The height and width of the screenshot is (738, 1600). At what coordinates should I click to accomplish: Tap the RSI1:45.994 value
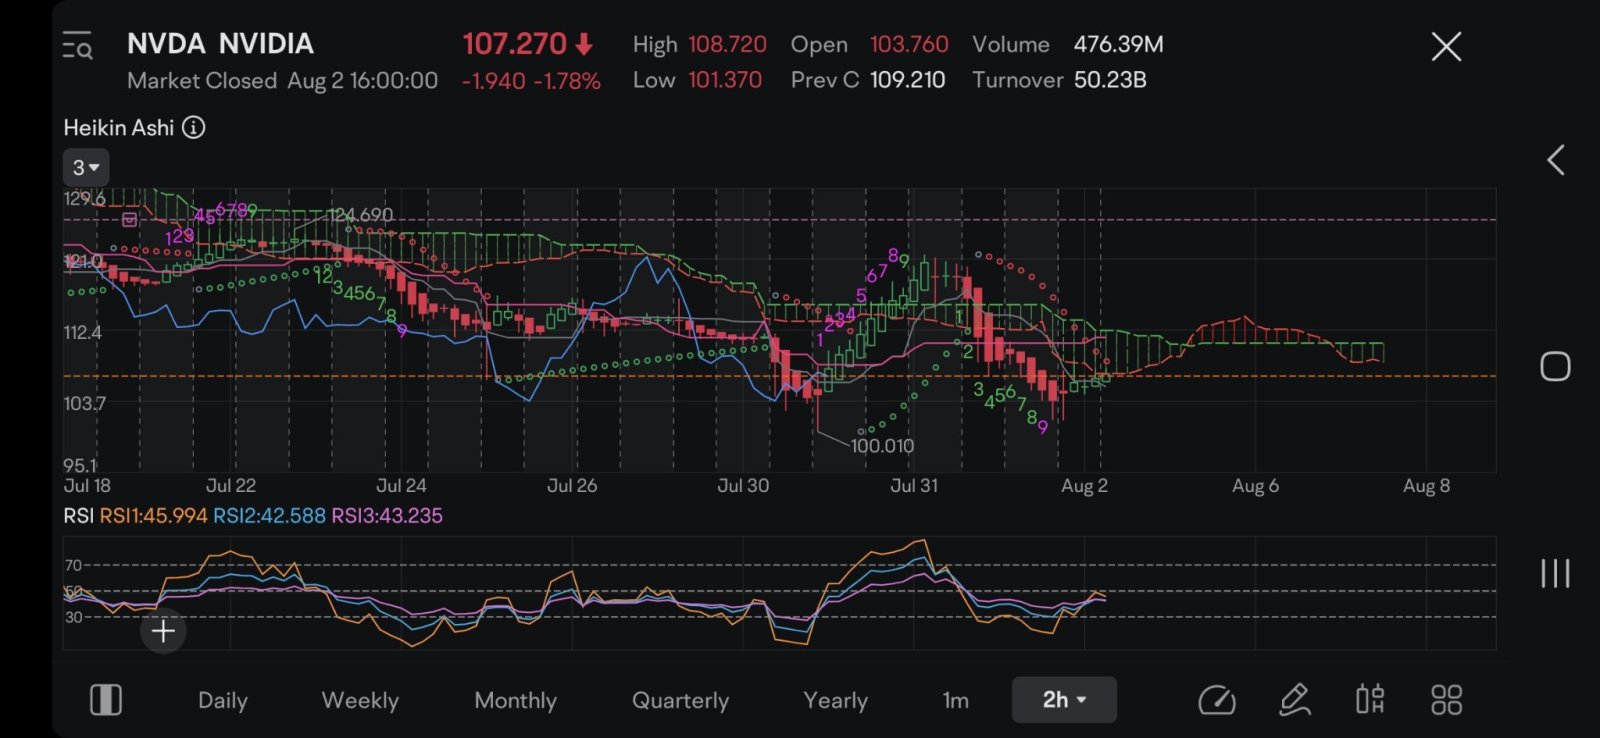point(153,516)
